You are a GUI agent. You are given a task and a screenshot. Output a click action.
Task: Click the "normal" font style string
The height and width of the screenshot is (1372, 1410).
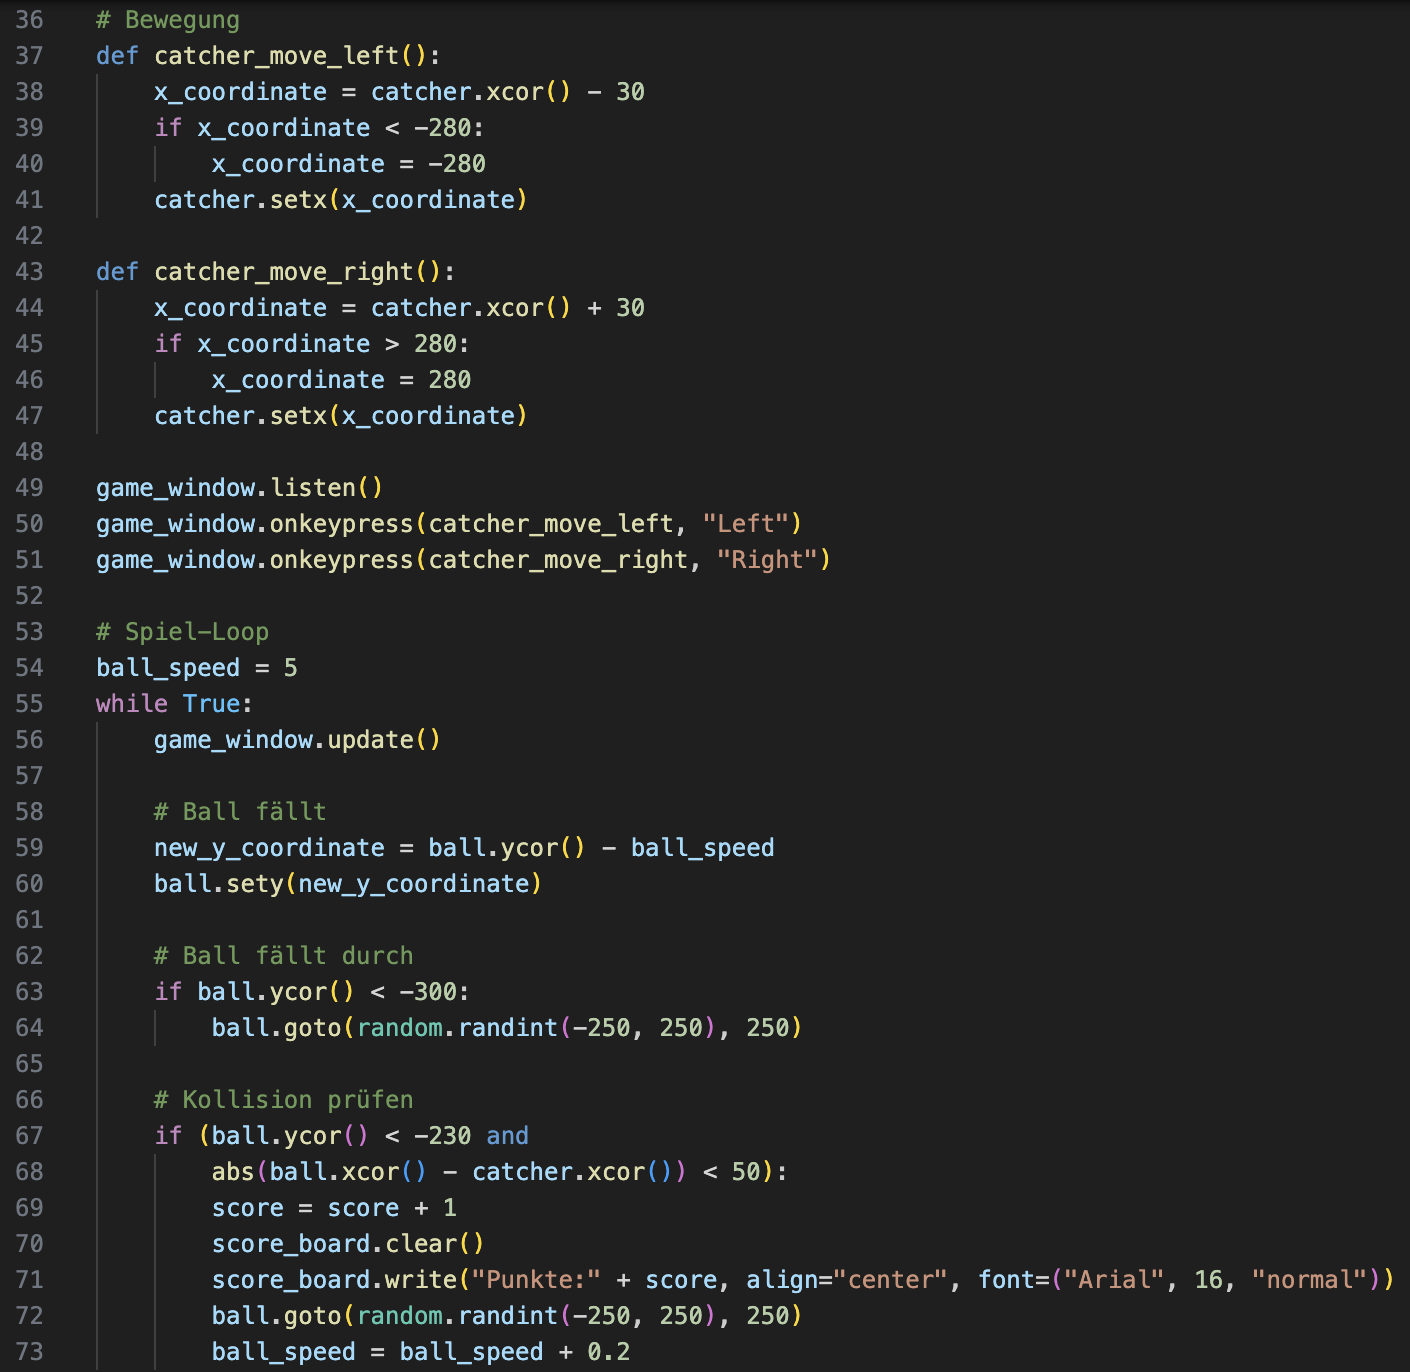1309,1280
